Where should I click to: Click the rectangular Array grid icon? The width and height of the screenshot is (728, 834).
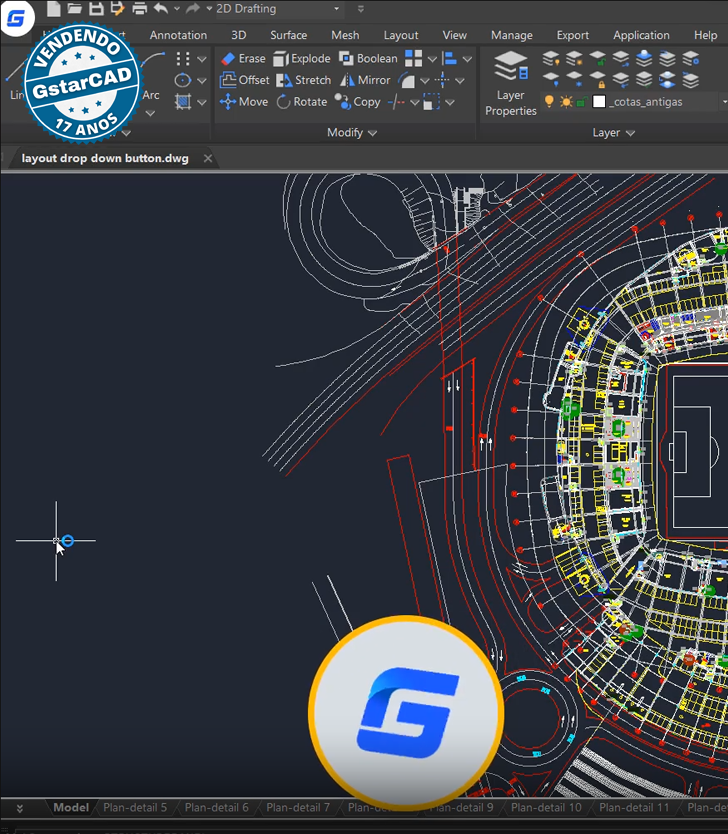click(413, 59)
